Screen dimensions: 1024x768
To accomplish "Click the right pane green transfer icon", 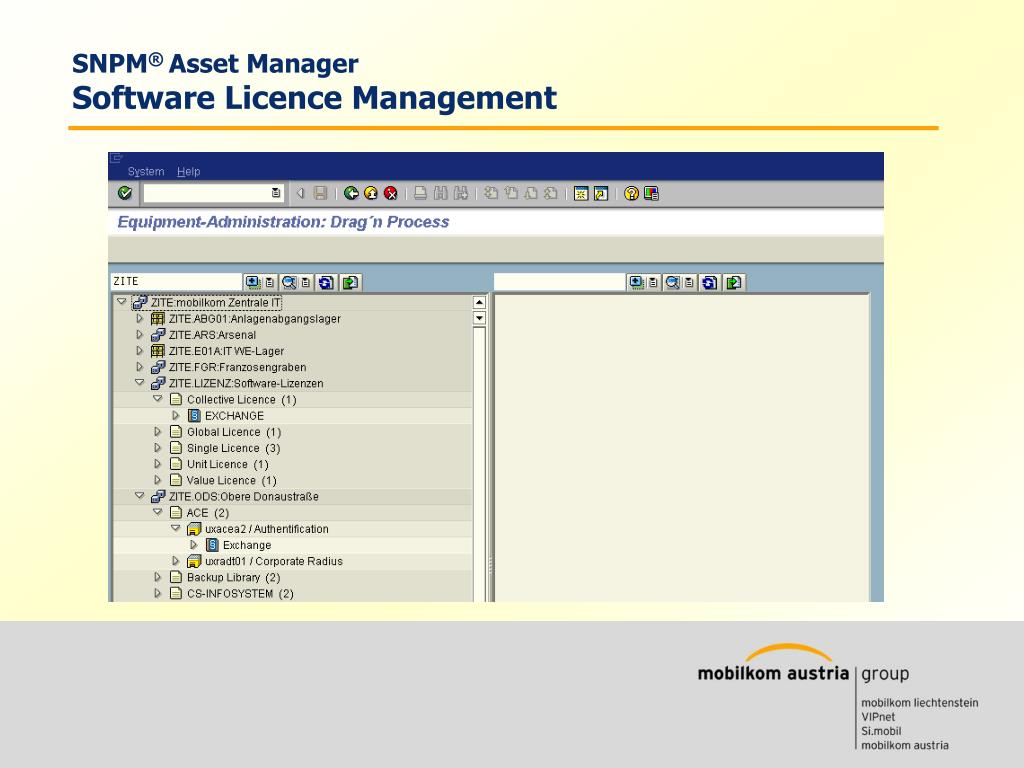I will [734, 282].
